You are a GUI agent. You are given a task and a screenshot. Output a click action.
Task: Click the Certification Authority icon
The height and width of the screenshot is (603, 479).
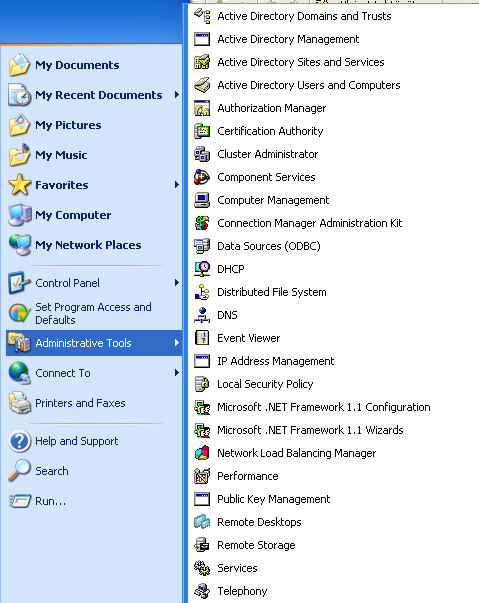coord(202,131)
